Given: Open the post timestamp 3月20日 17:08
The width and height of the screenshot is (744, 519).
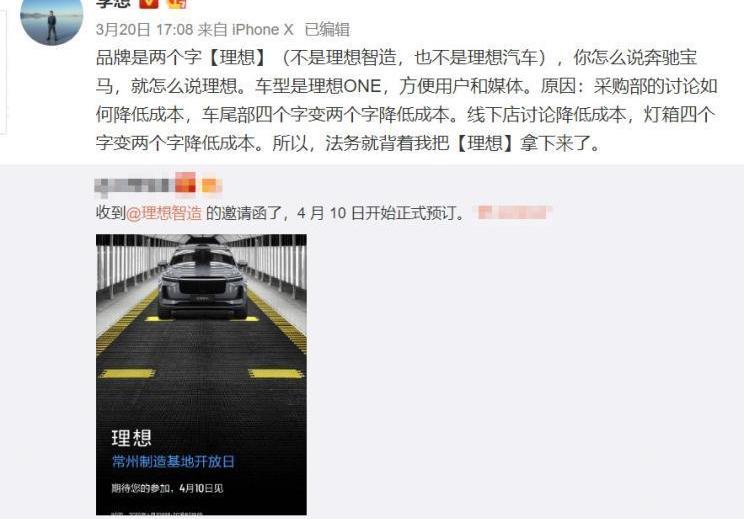Looking at the screenshot, I should pos(144,29).
